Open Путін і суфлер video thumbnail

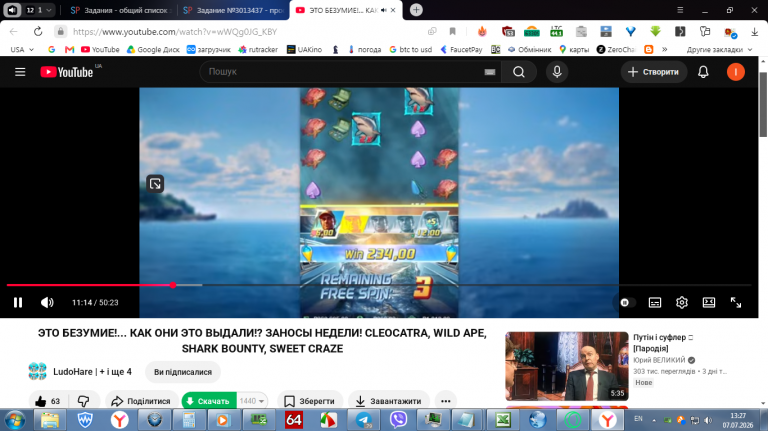(x=567, y=366)
